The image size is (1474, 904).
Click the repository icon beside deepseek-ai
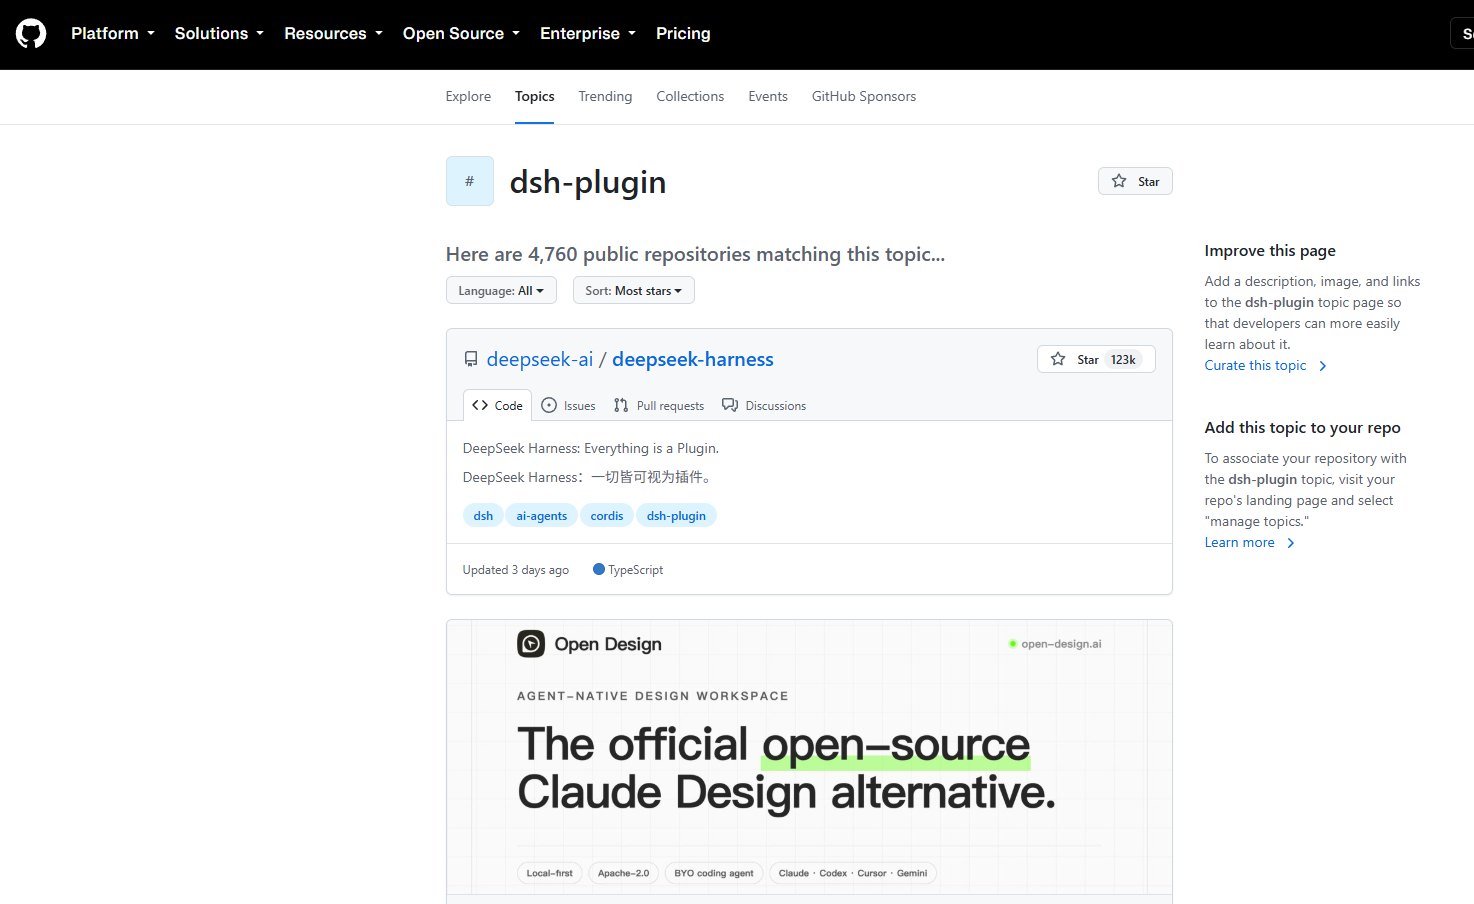click(471, 359)
